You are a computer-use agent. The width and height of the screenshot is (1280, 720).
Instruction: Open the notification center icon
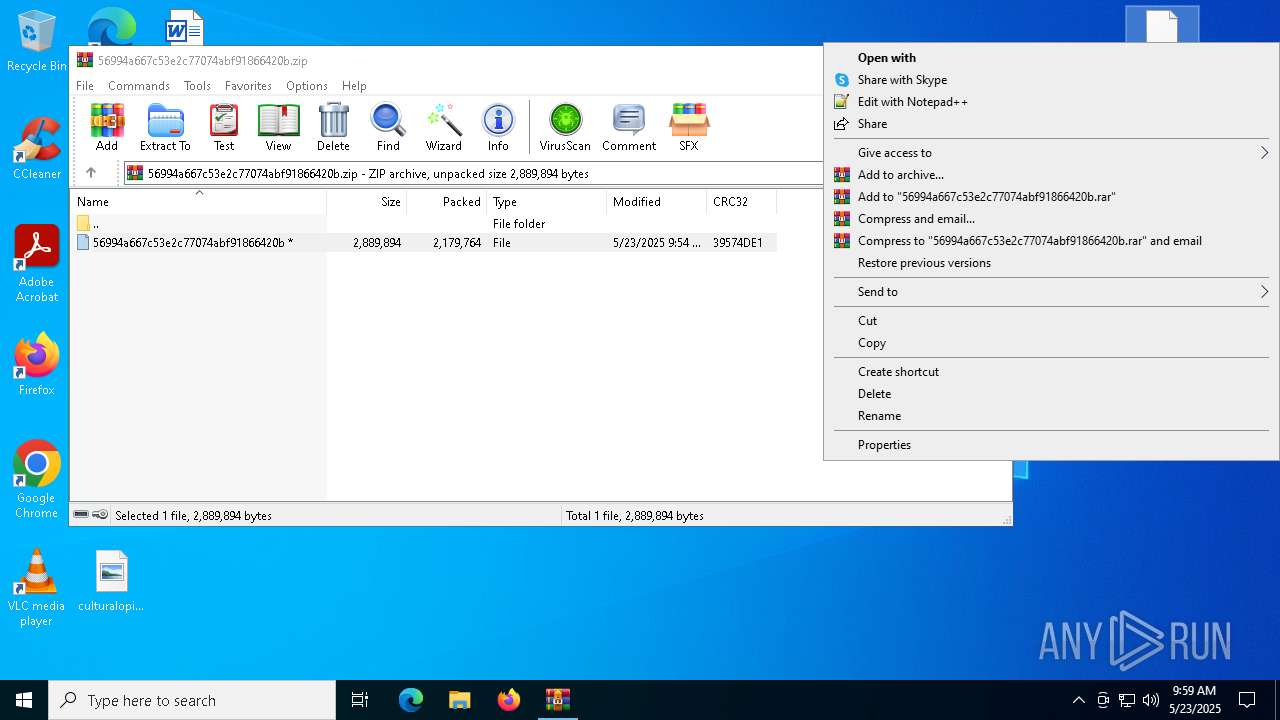point(1247,700)
